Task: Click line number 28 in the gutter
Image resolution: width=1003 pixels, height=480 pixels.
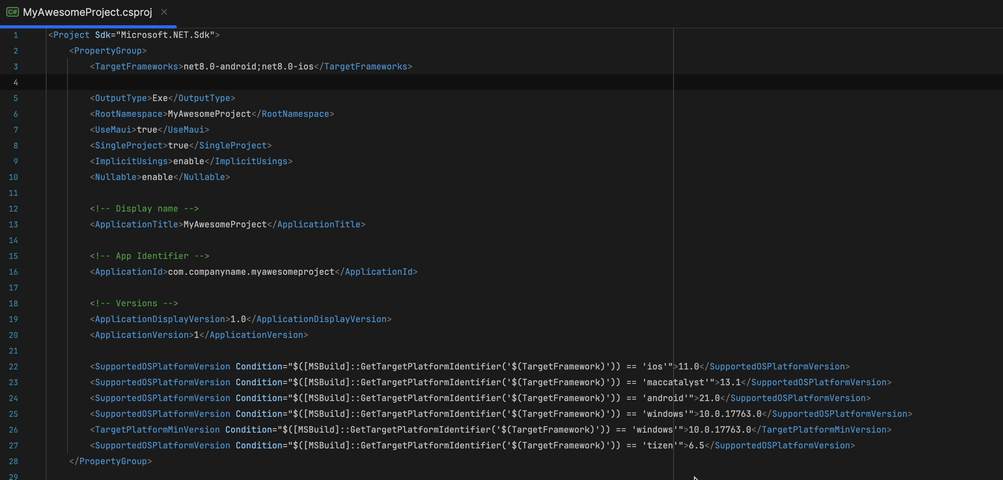Action: click(14, 461)
